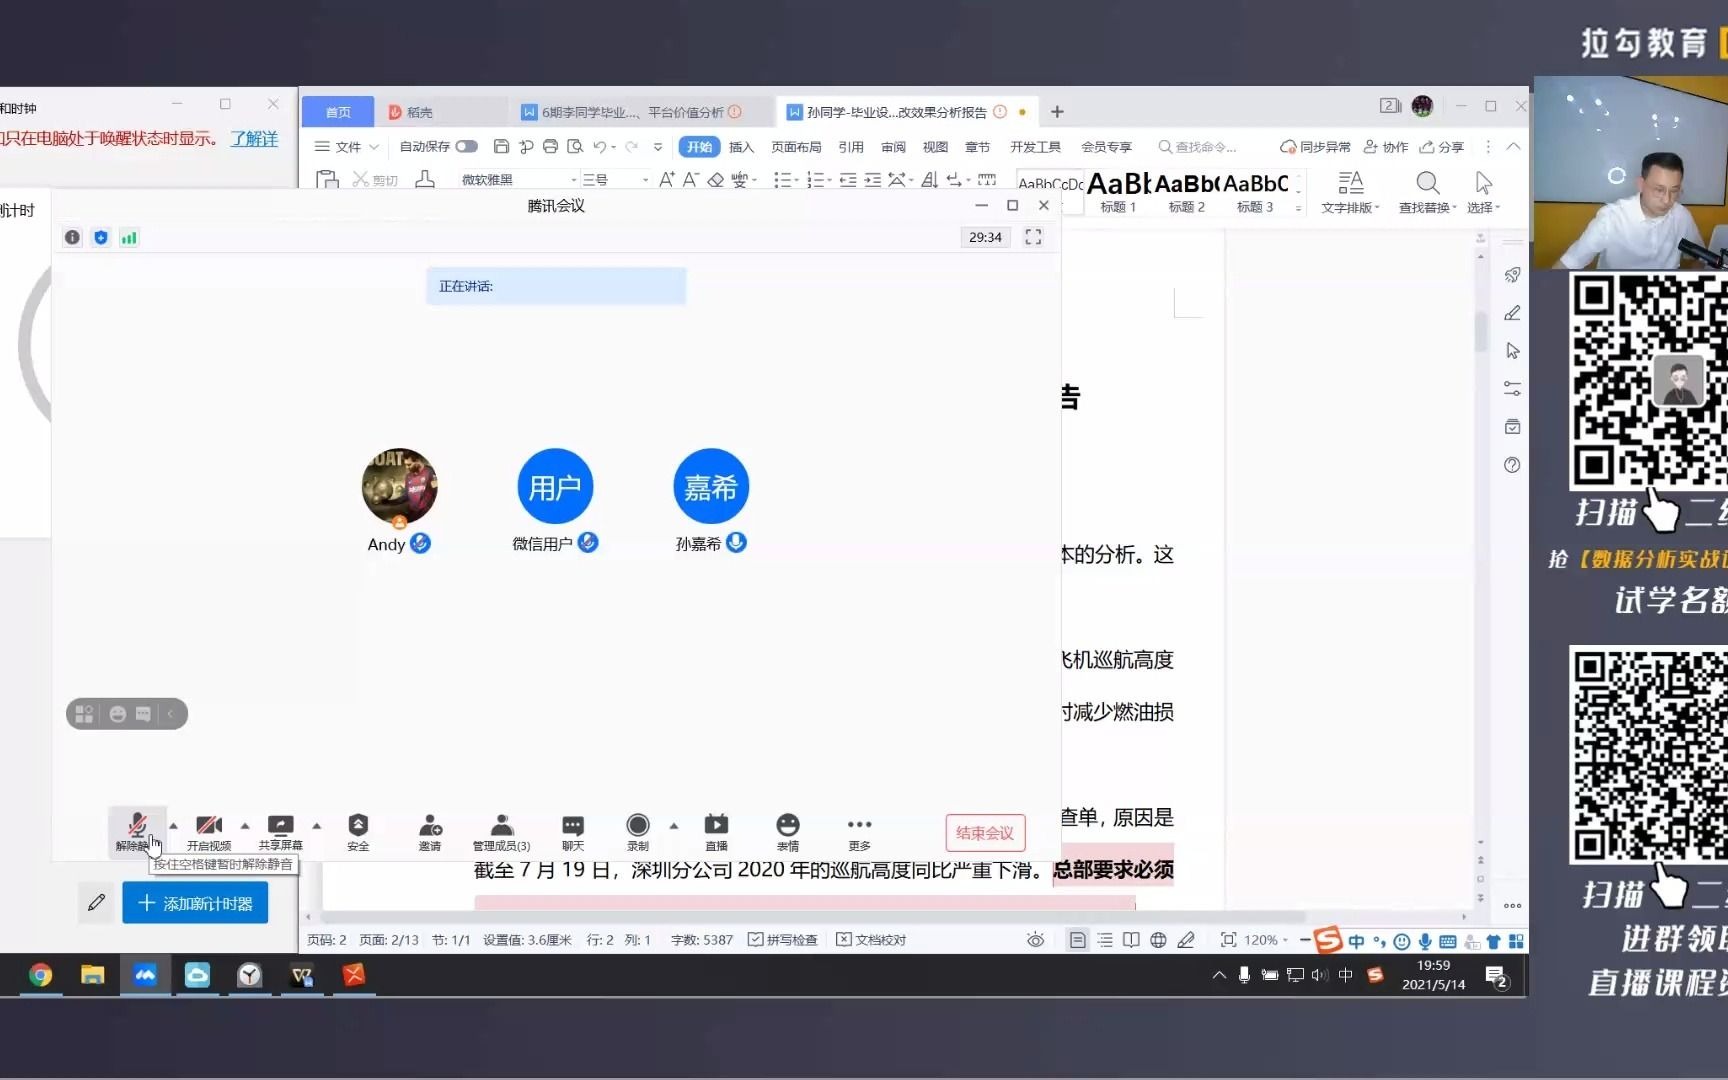The height and width of the screenshot is (1080, 1728).
Task: Open Chrome from the taskbar
Action: coord(40,976)
